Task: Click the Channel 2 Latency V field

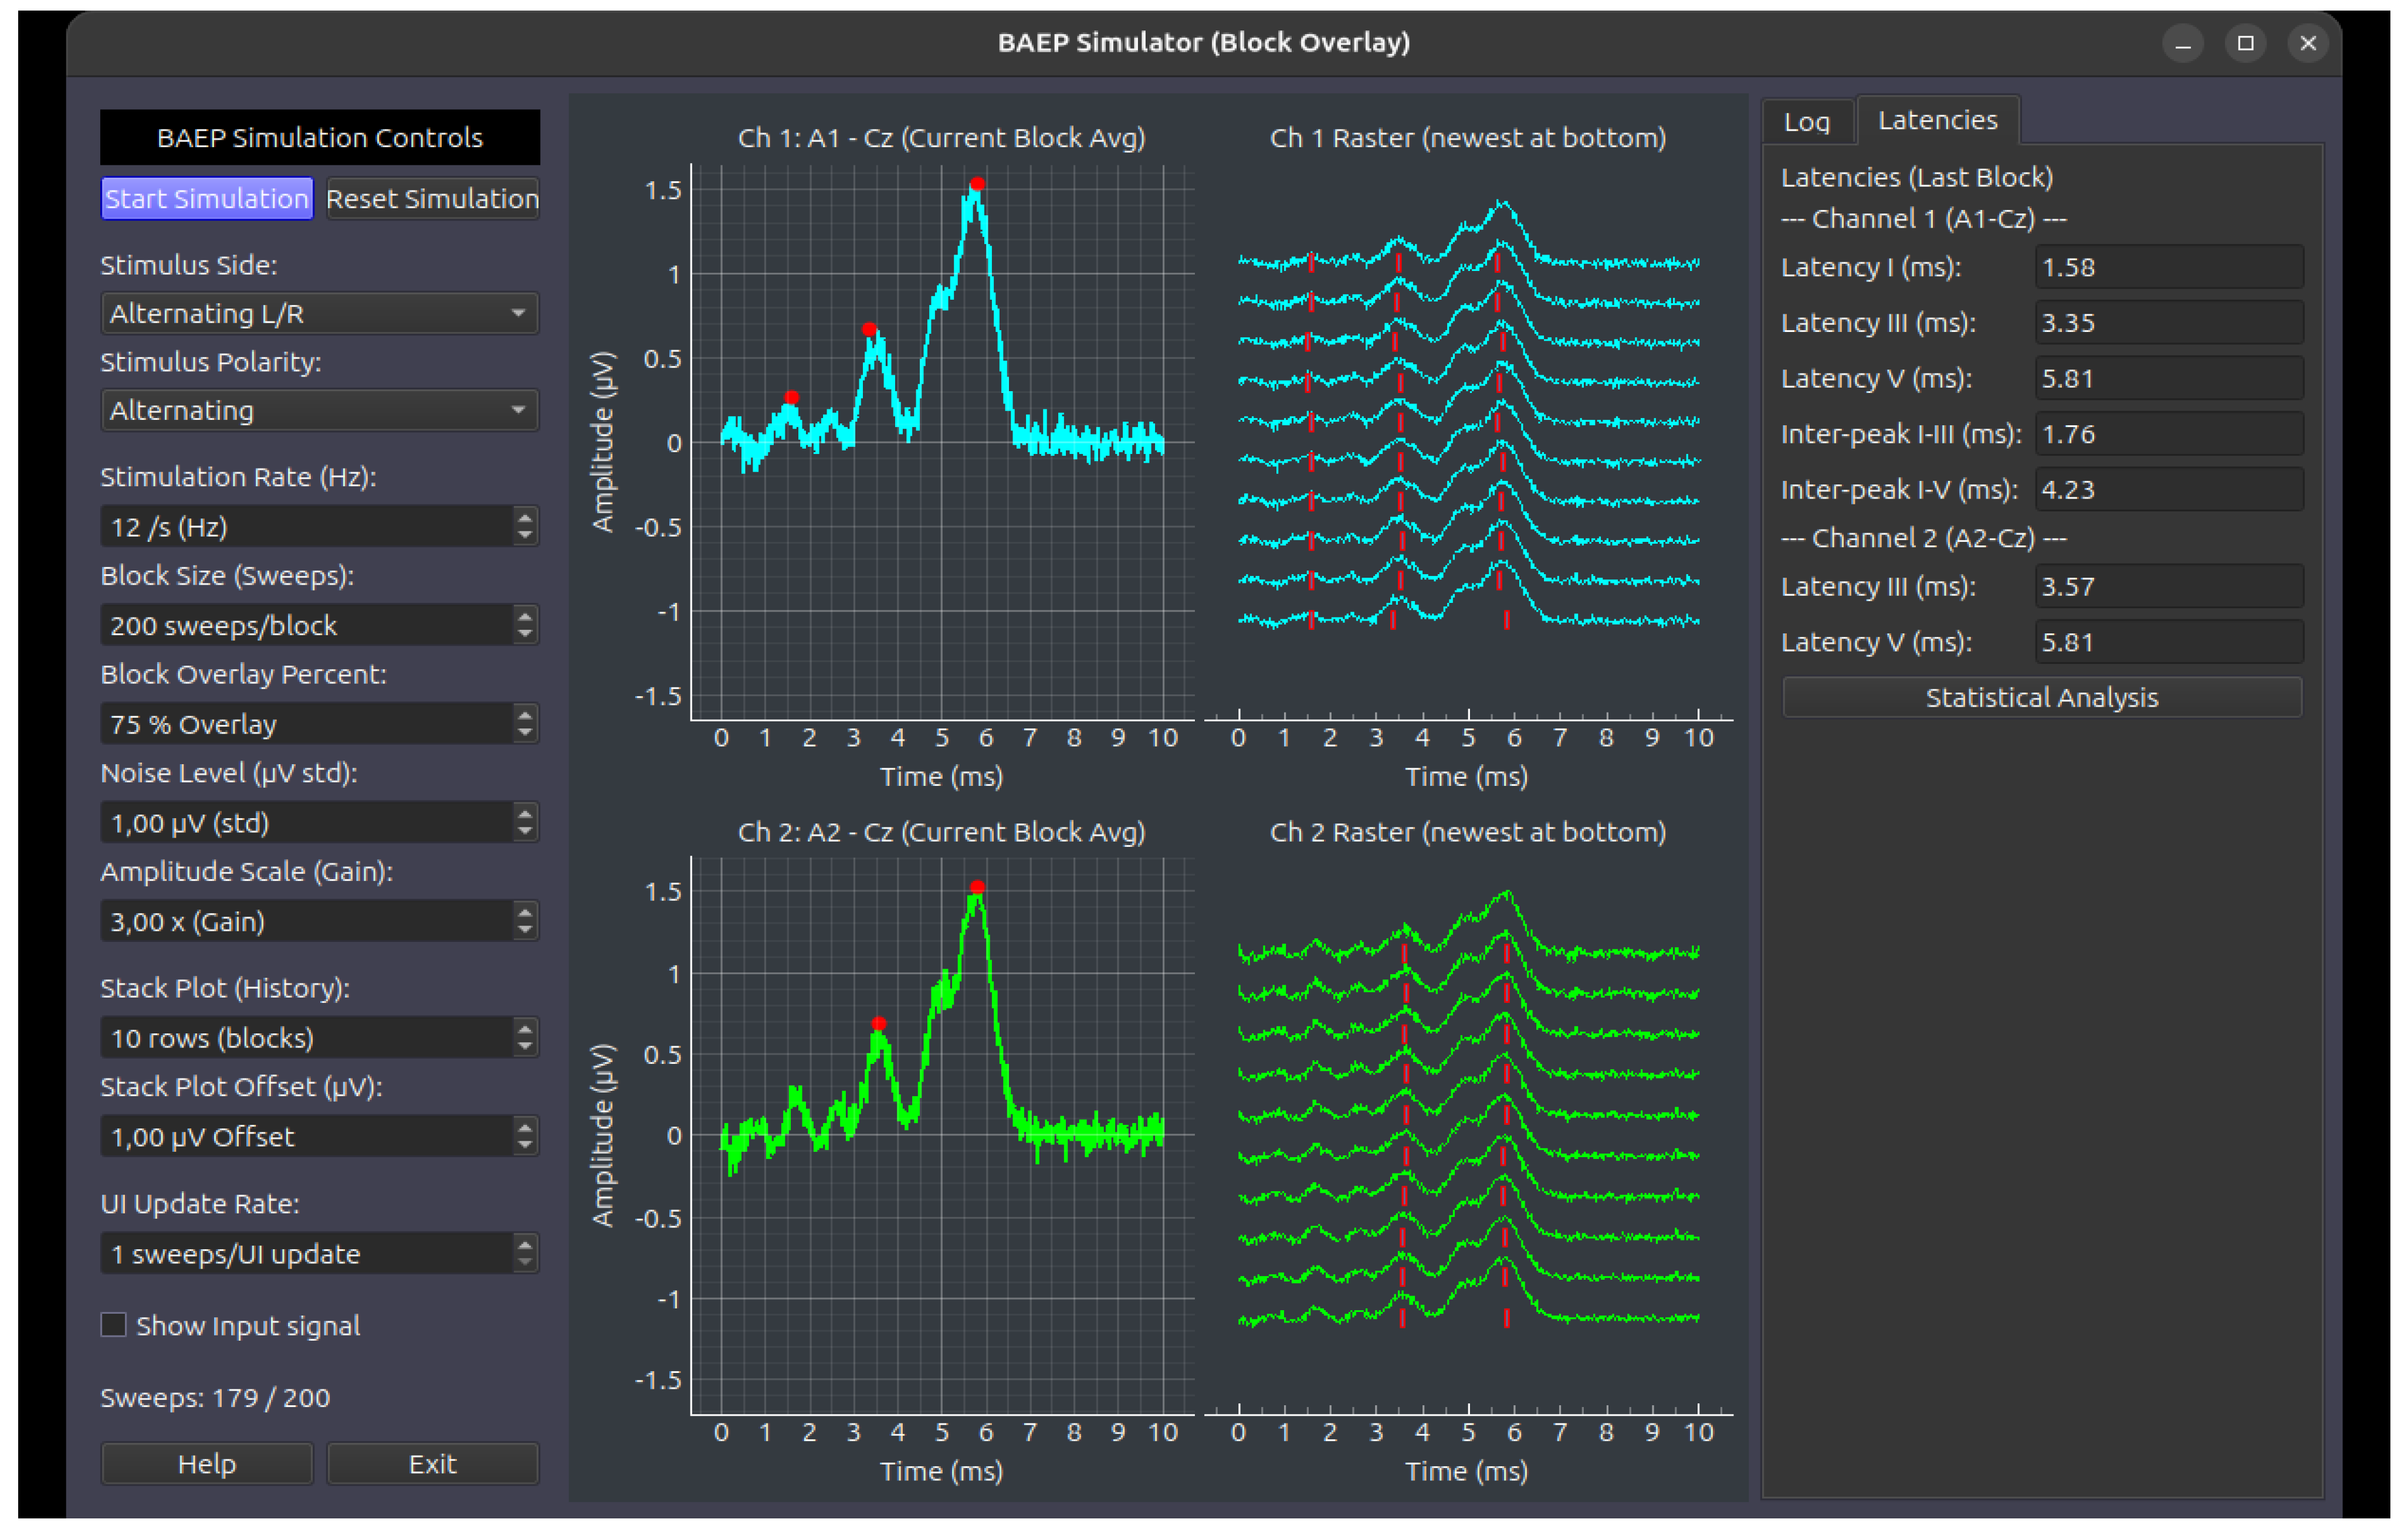Action: (x=2169, y=642)
